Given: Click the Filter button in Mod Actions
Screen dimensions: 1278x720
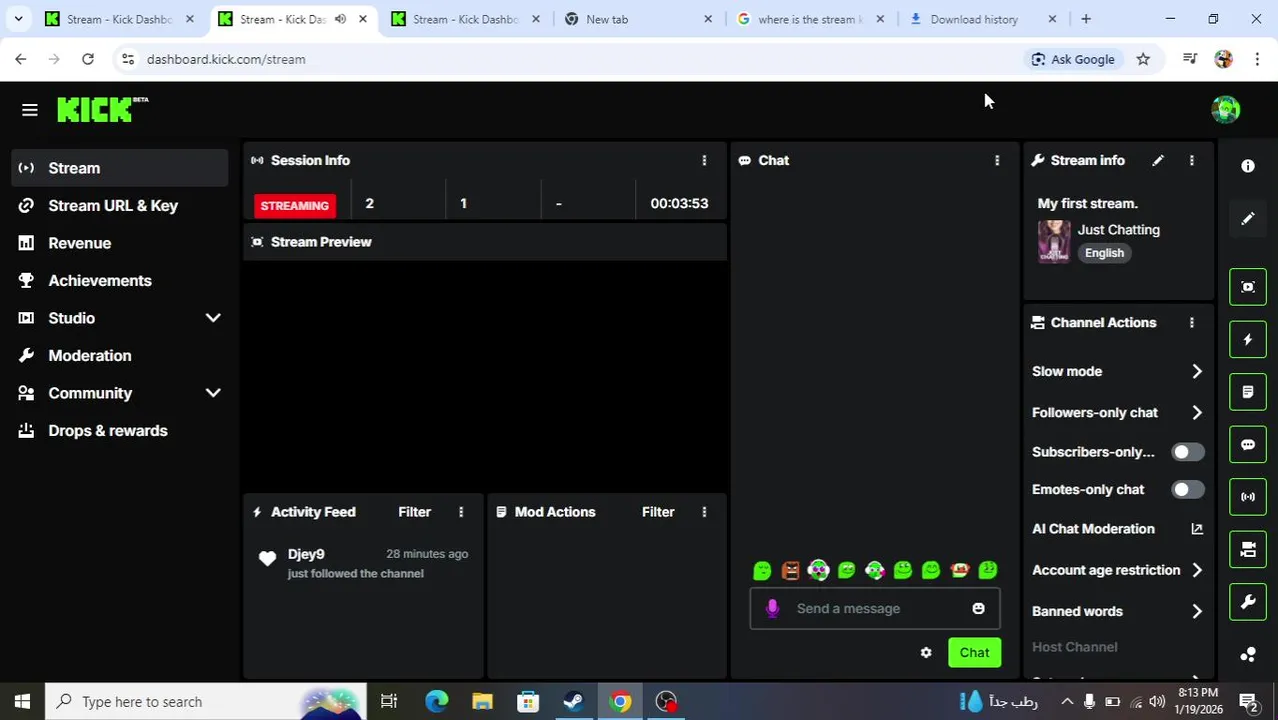Looking at the screenshot, I should tap(658, 512).
